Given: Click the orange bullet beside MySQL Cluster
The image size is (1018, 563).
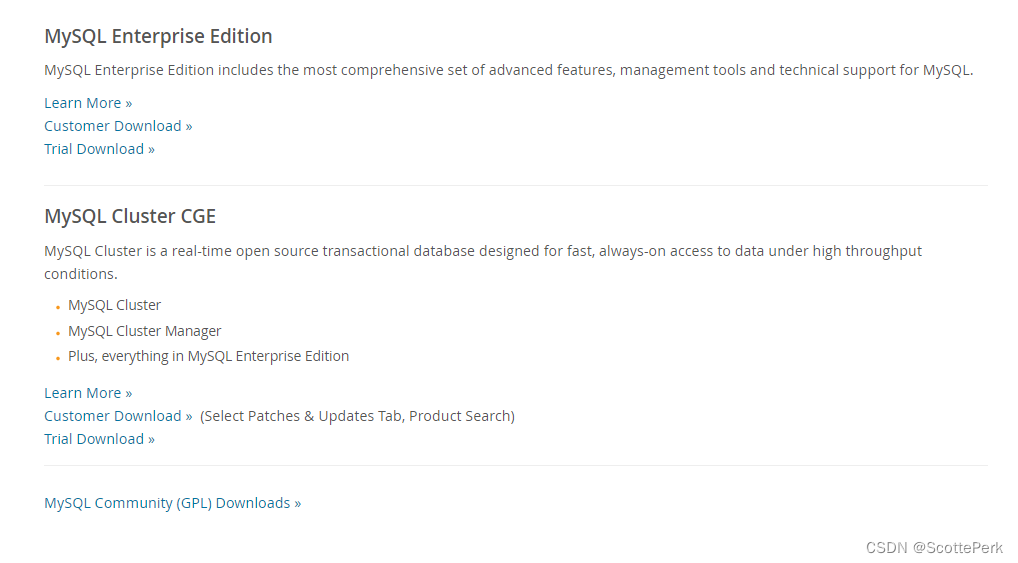Looking at the screenshot, I should pyautogui.click(x=58, y=307).
